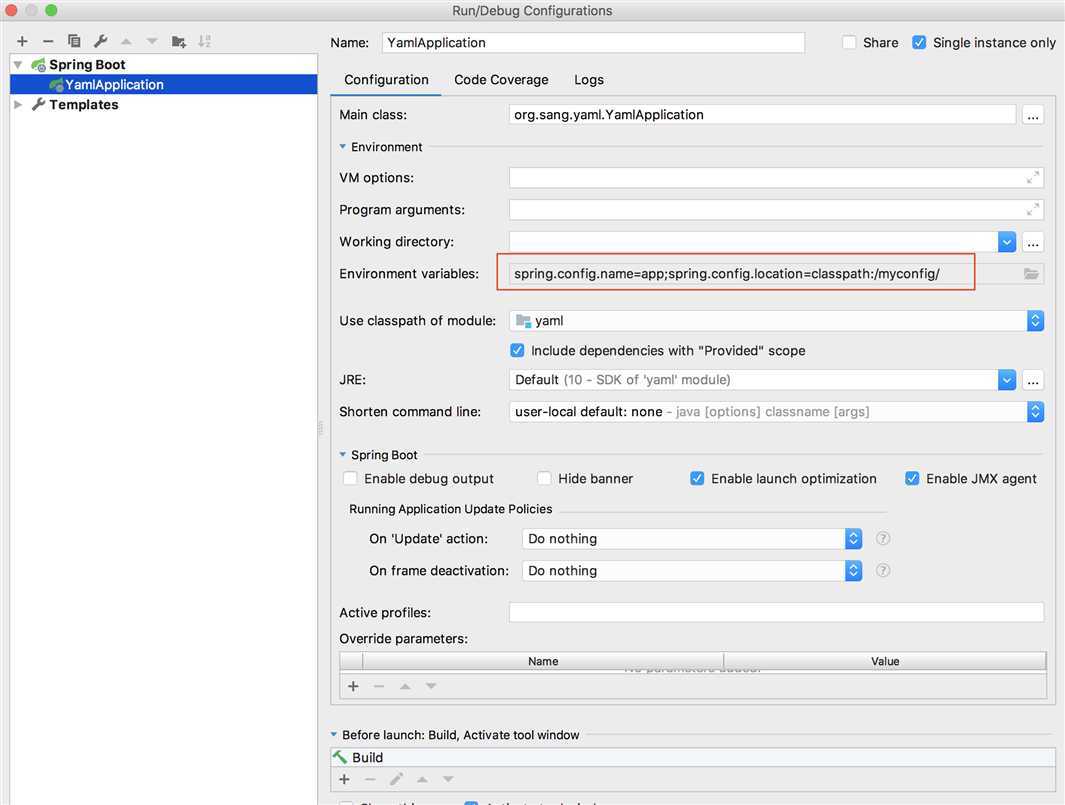1065x805 pixels.
Task: Open the Working directory dropdown arrow
Action: [x=1007, y=242]
